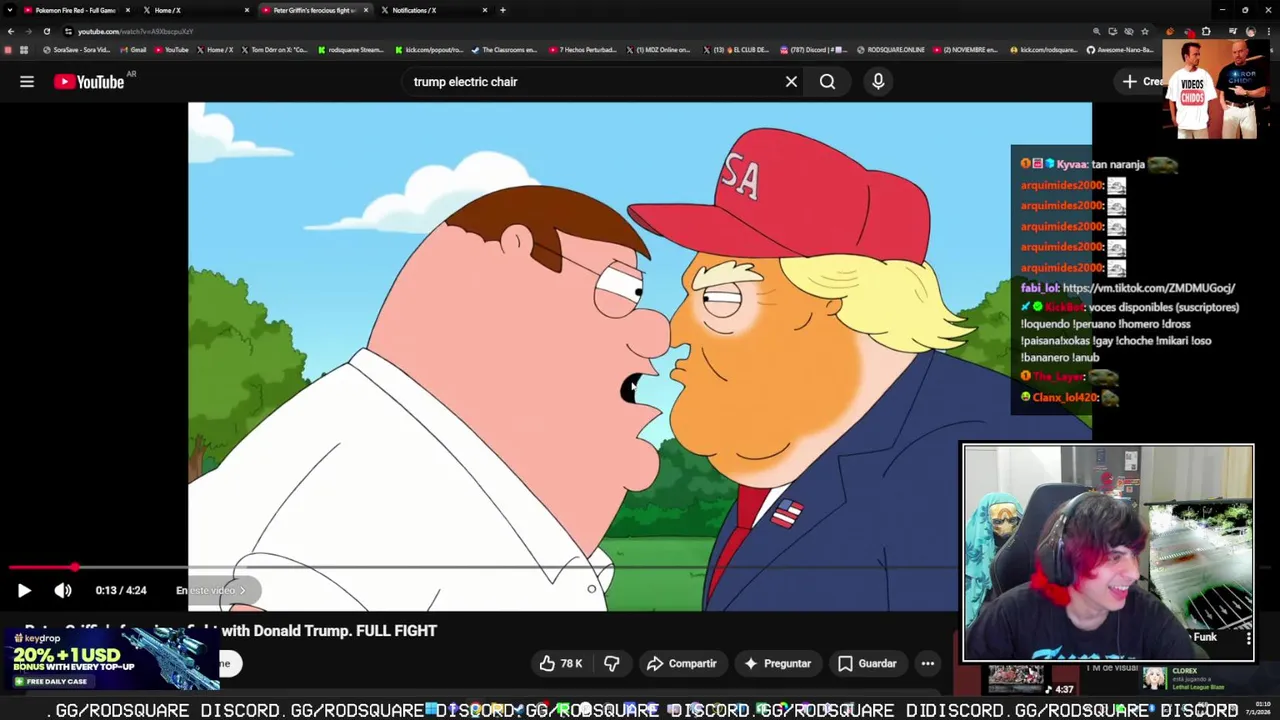Click the install/cast screen icon in address bar
Image resolution: width=1280 pixels, height=720 pixels.
click(1112, 31)
